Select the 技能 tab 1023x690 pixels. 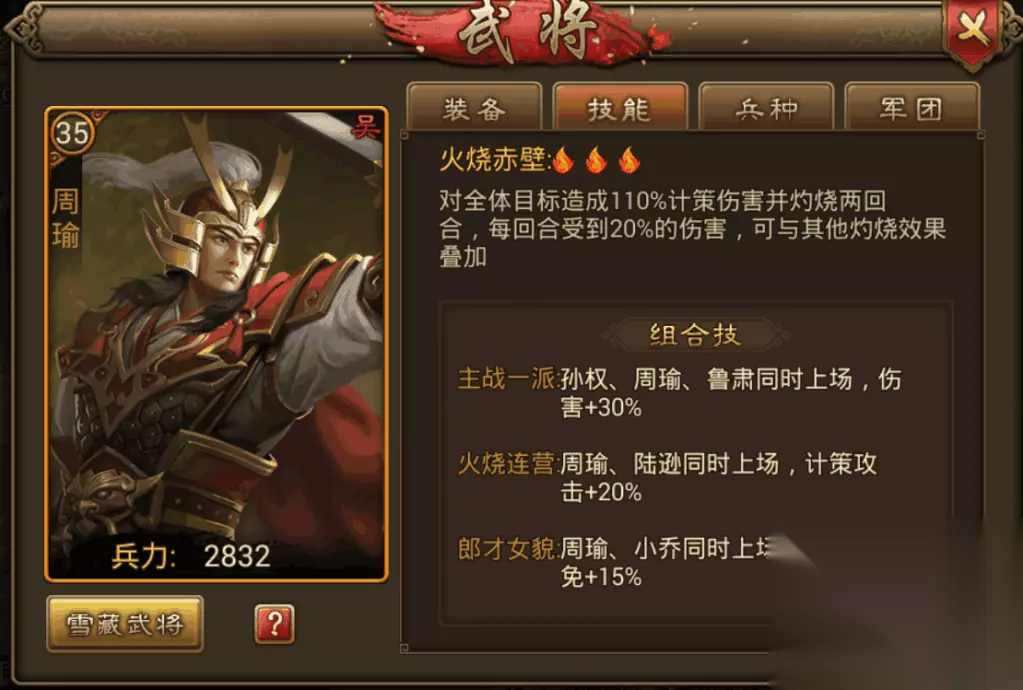point(620,108)
